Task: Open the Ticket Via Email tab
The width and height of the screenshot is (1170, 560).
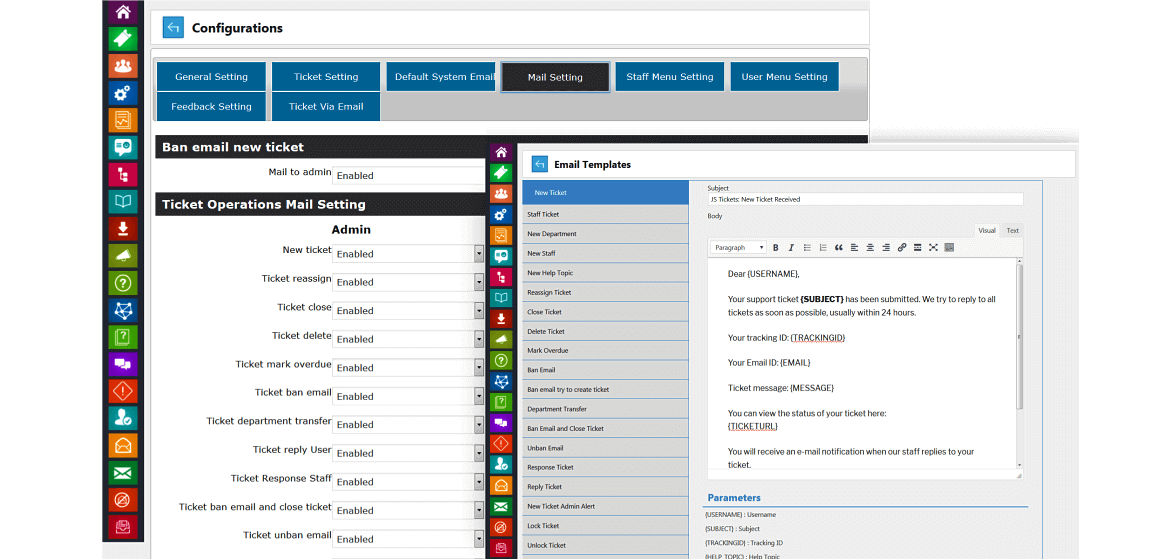Action: point(326,107)
